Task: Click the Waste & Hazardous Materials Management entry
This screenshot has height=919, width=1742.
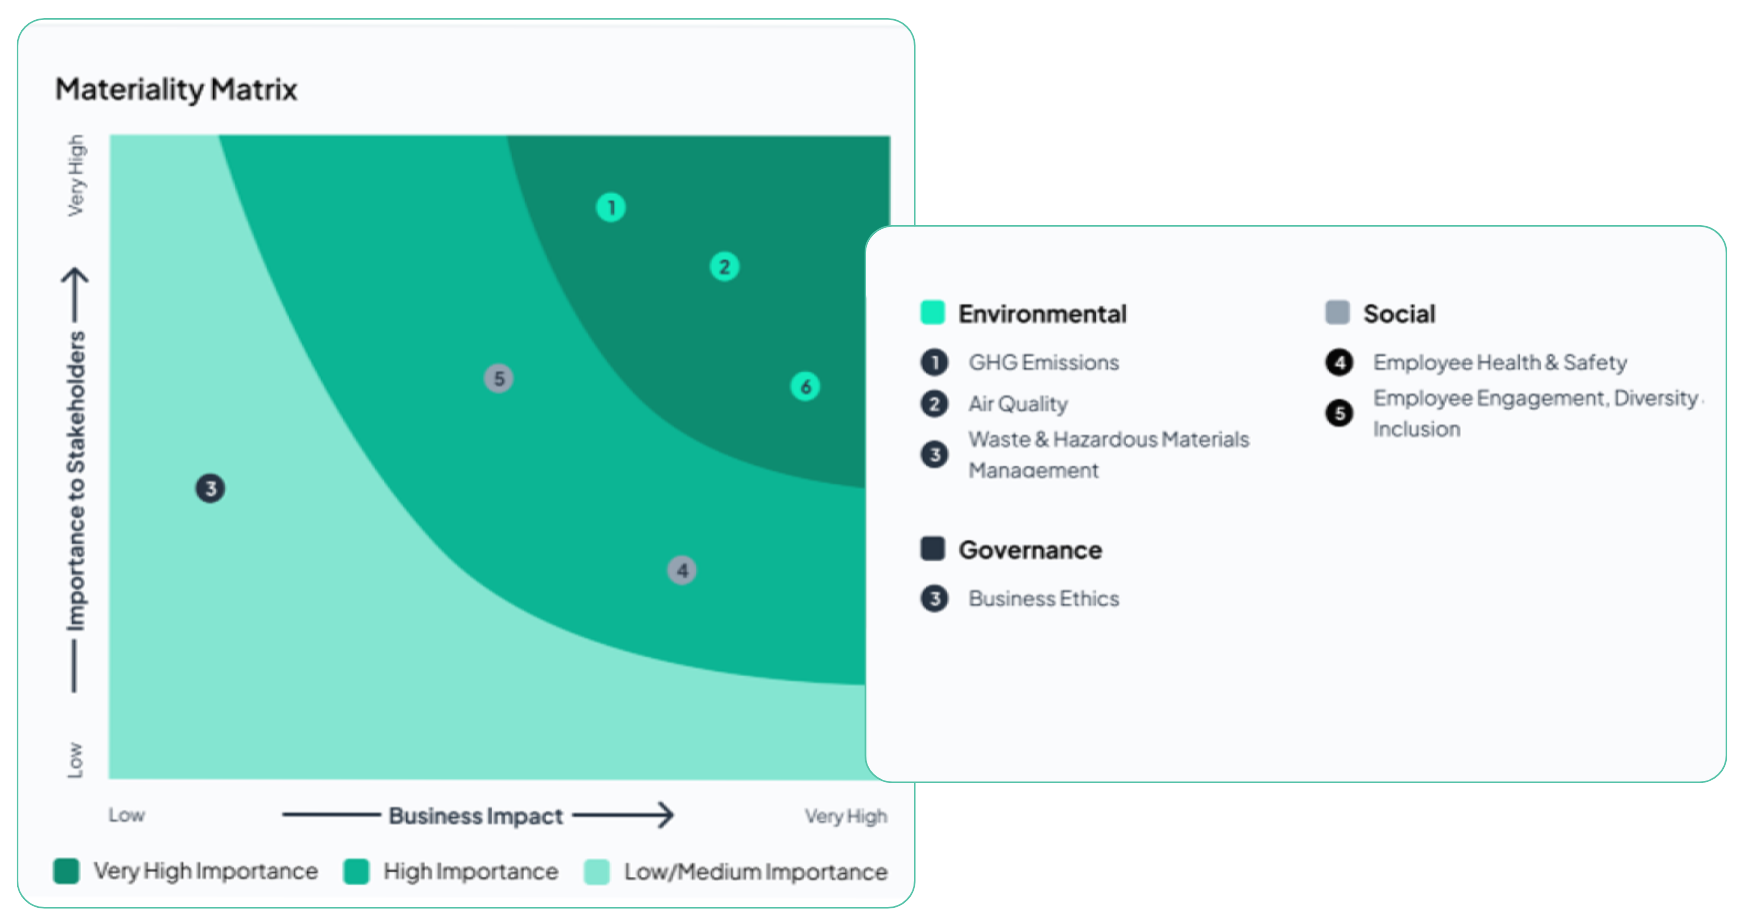Action: tap(1108, 454)
